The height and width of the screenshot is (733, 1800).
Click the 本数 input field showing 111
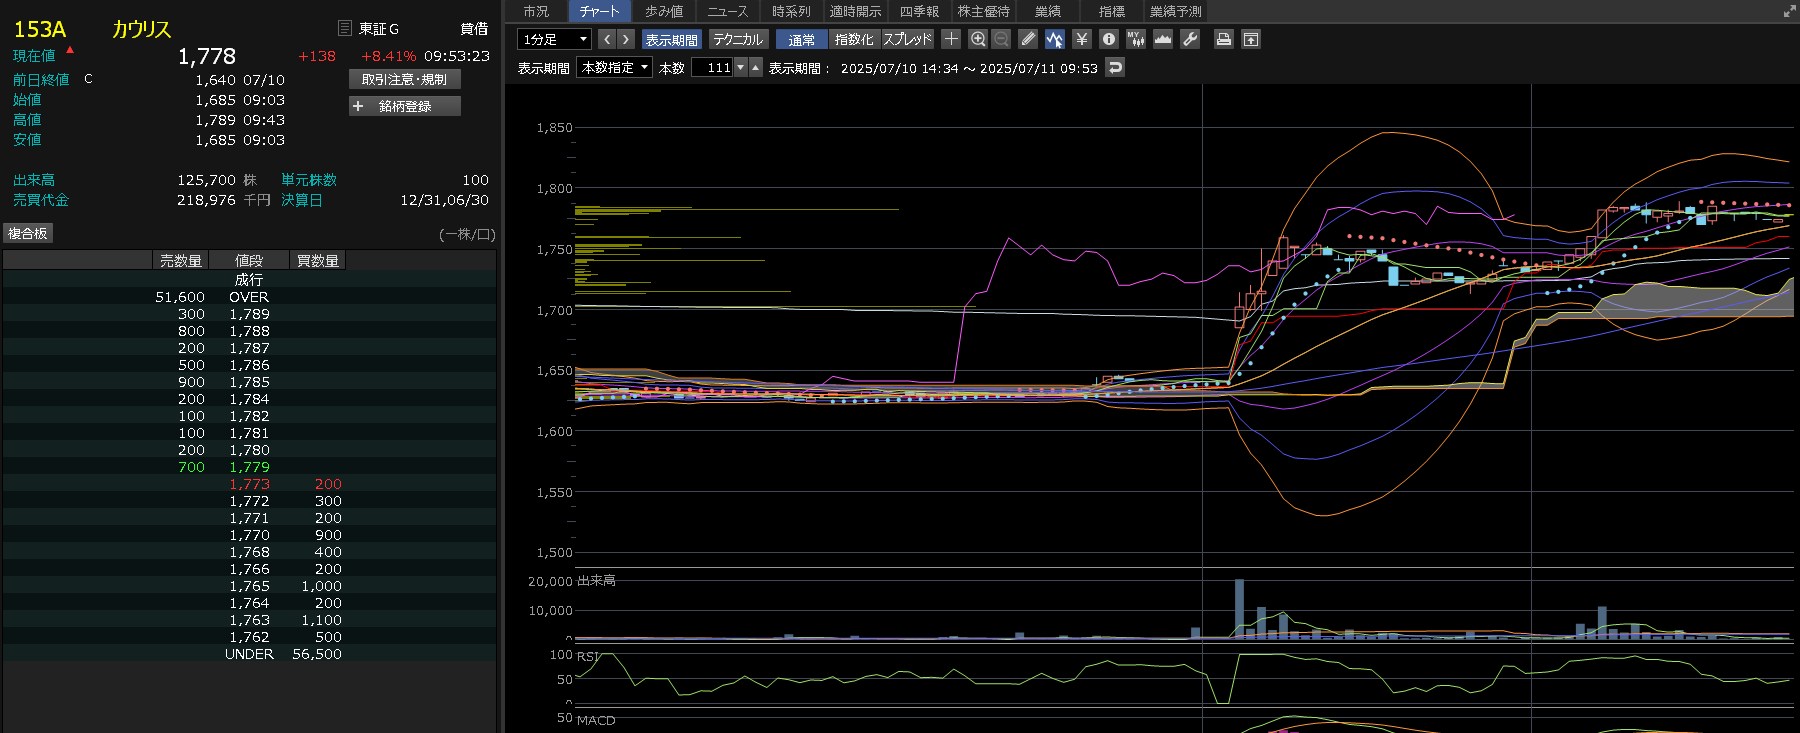click(x=713, y=67)
